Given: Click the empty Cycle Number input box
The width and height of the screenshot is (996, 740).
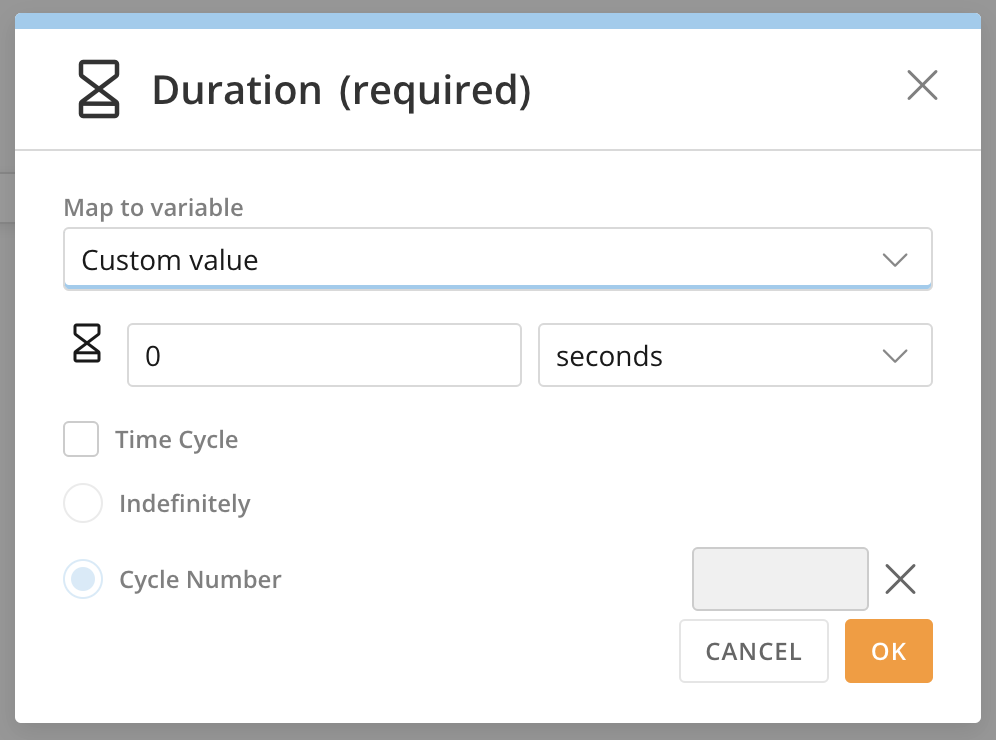Looking at the screenshot, I should pyautogui.click(x=780, y=579).
